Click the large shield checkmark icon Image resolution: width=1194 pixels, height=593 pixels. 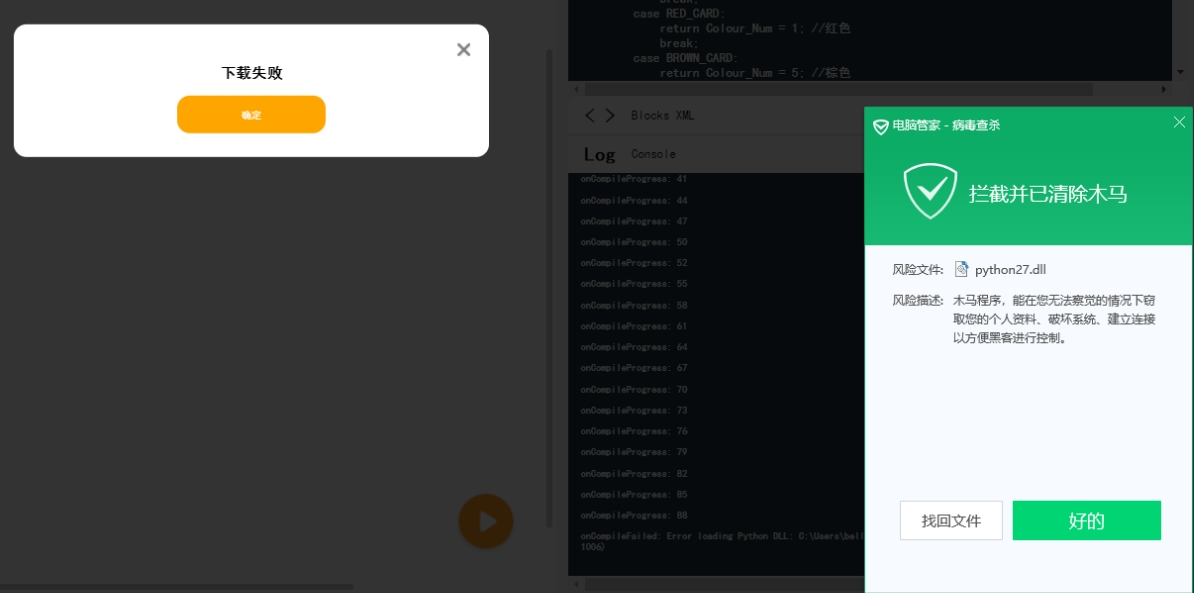(x=930, y=192)
